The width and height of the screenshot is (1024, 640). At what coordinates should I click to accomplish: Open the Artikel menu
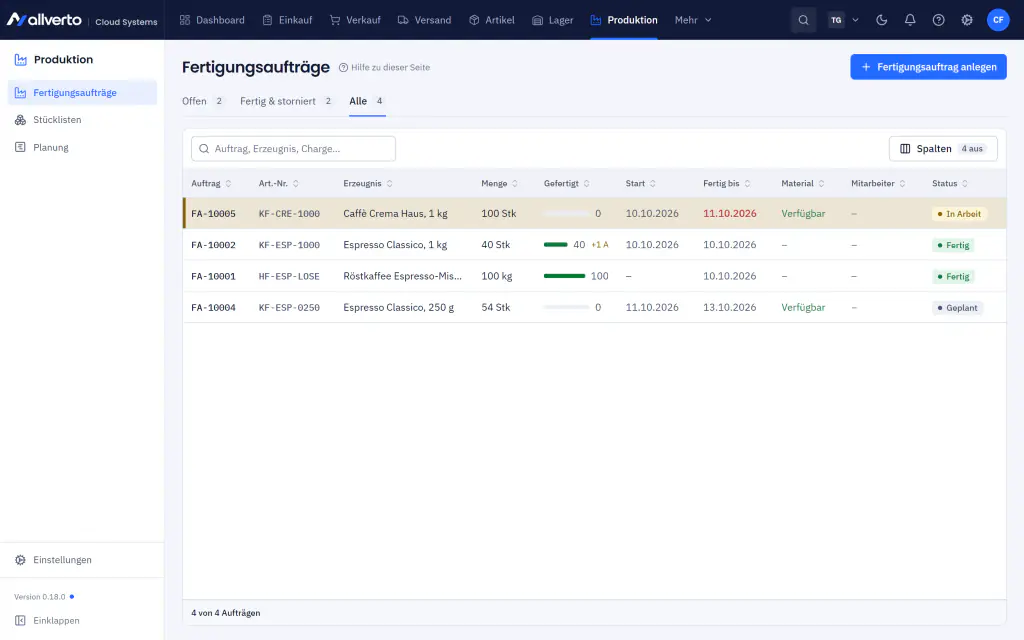tap(492, 20)
